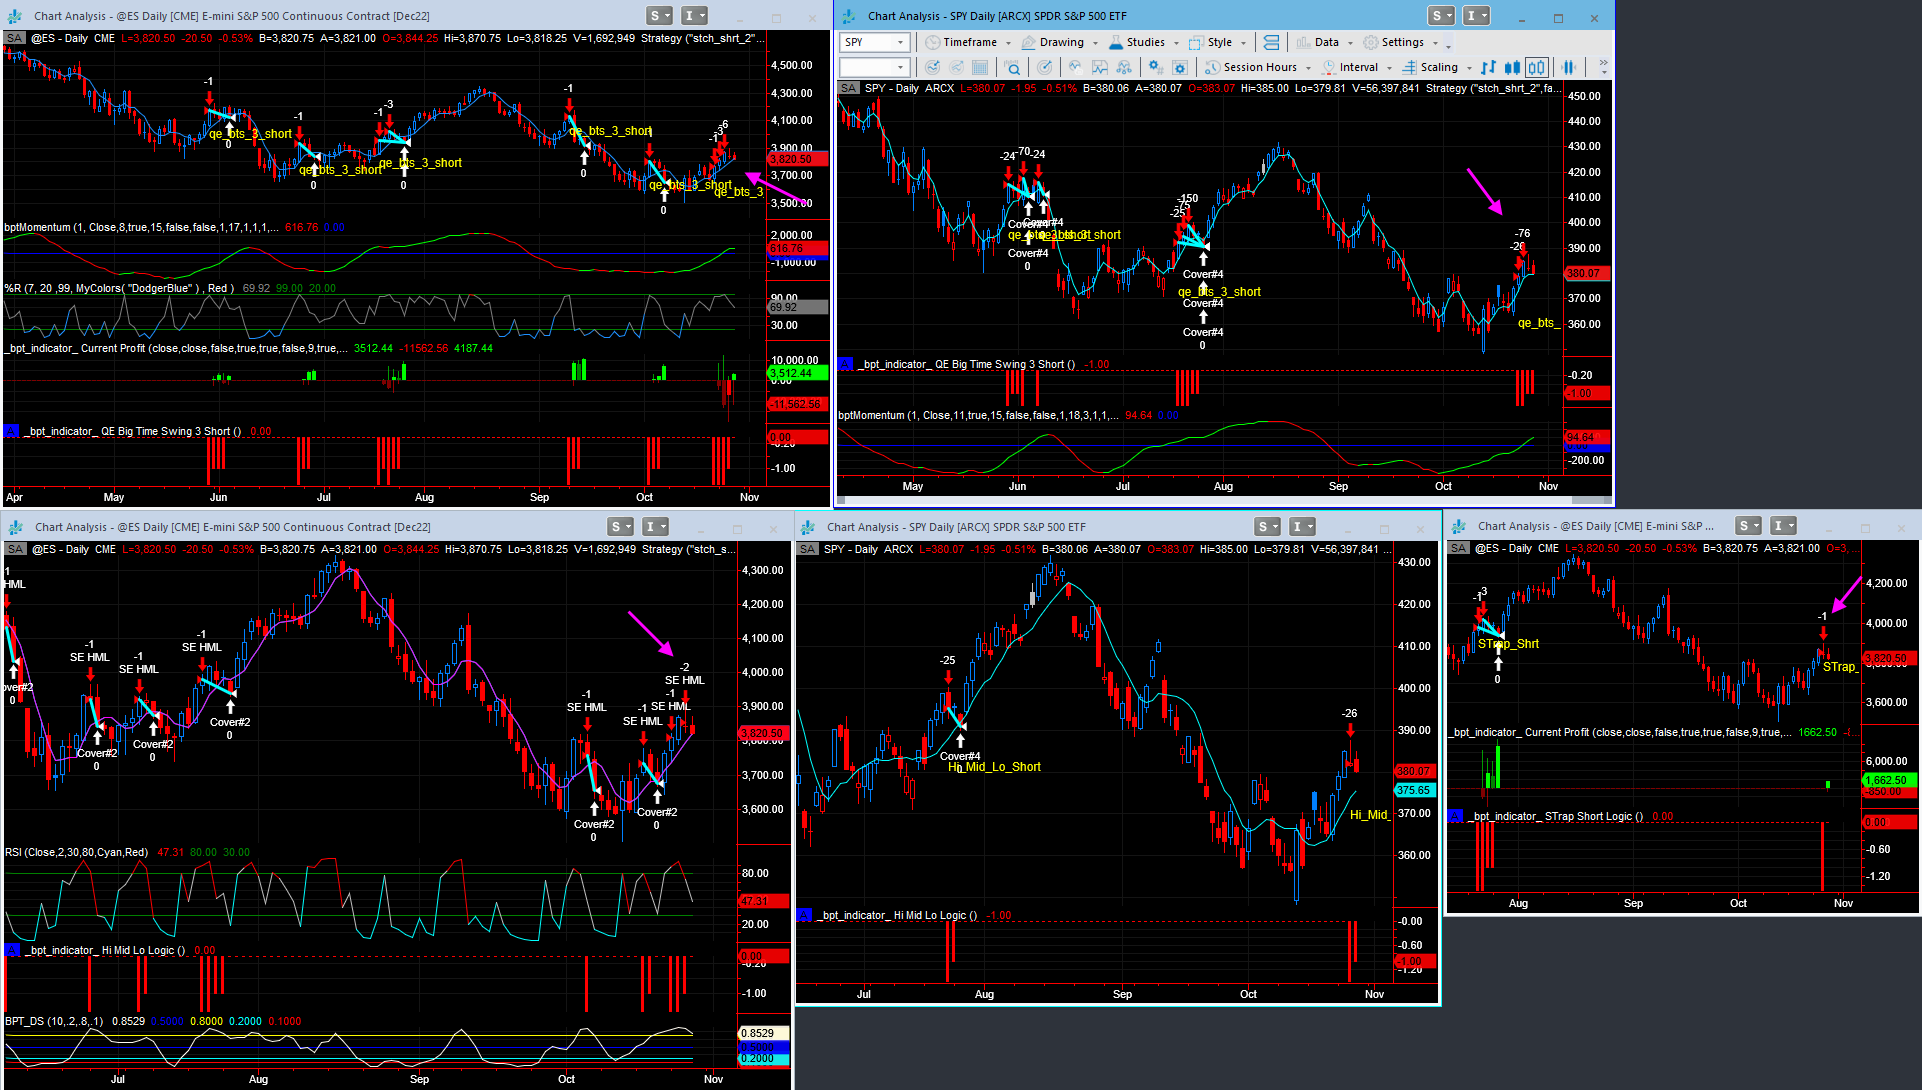Click 375.65 cyan price marker on bottom-middle SPY axis
The image size is (1922, 1090).
pyautogui.click(x=1414, y=790)
